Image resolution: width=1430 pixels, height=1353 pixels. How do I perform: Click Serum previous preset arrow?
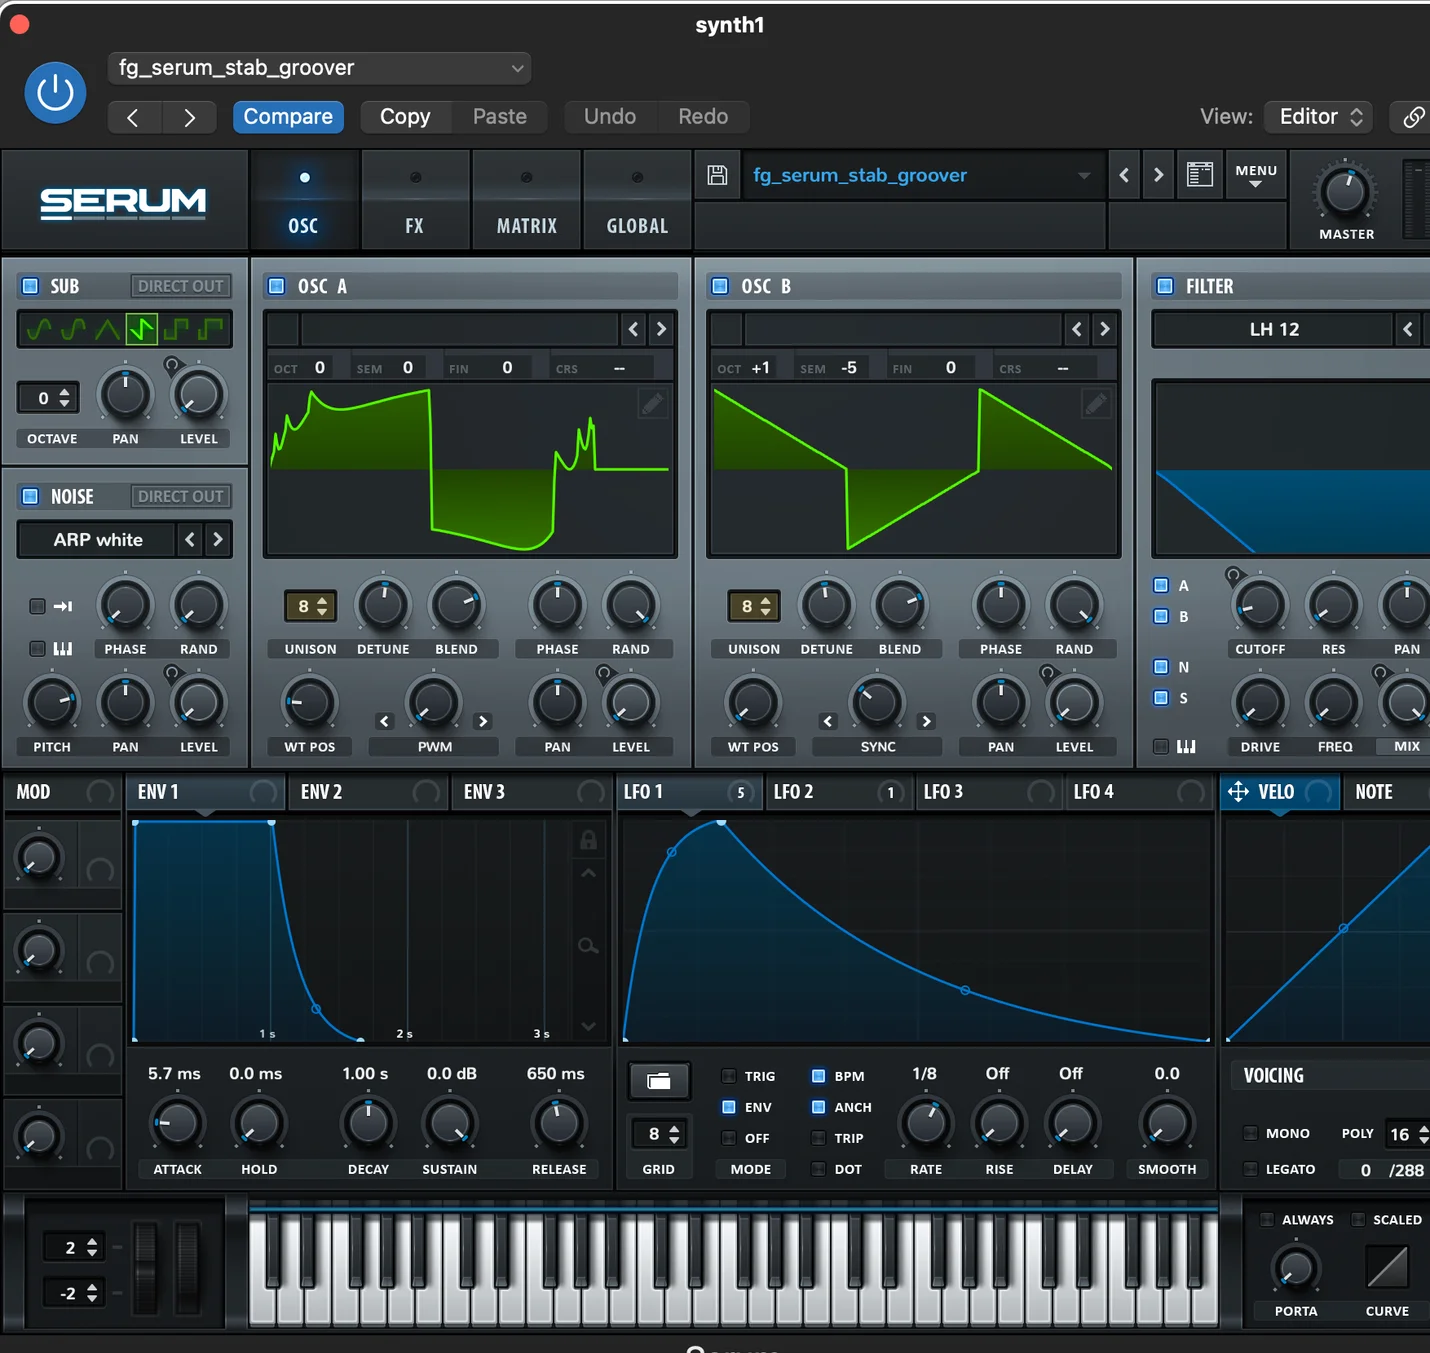[x=1124, y=175]
